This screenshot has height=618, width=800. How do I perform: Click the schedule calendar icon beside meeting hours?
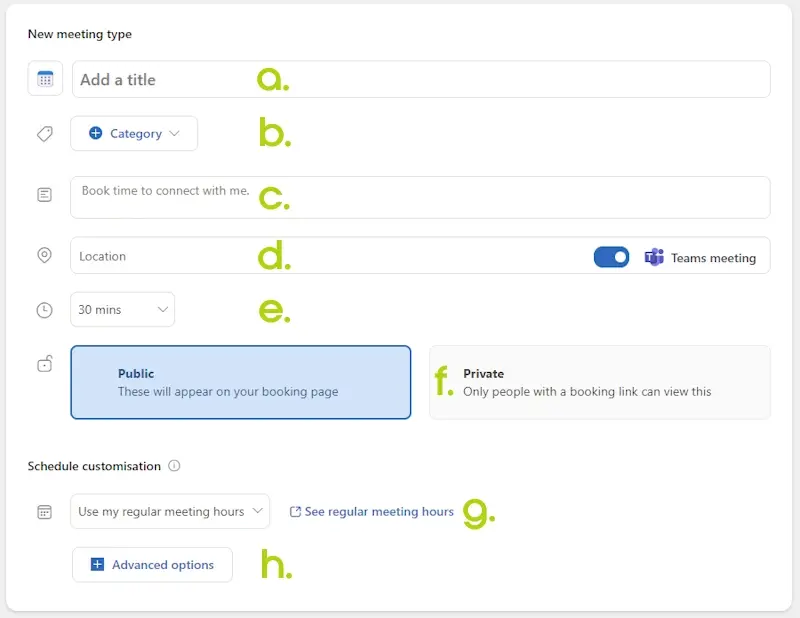(44, 512)
